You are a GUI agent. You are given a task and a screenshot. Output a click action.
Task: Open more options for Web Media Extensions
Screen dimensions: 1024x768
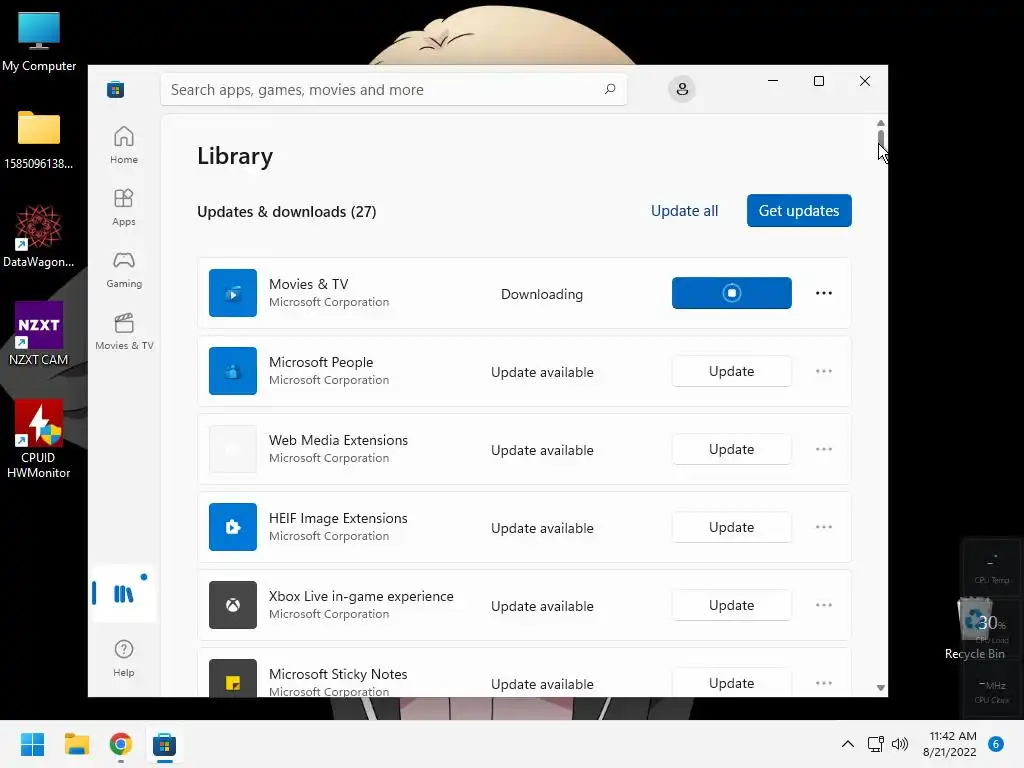pyautogui.click(x=824, y=449)
